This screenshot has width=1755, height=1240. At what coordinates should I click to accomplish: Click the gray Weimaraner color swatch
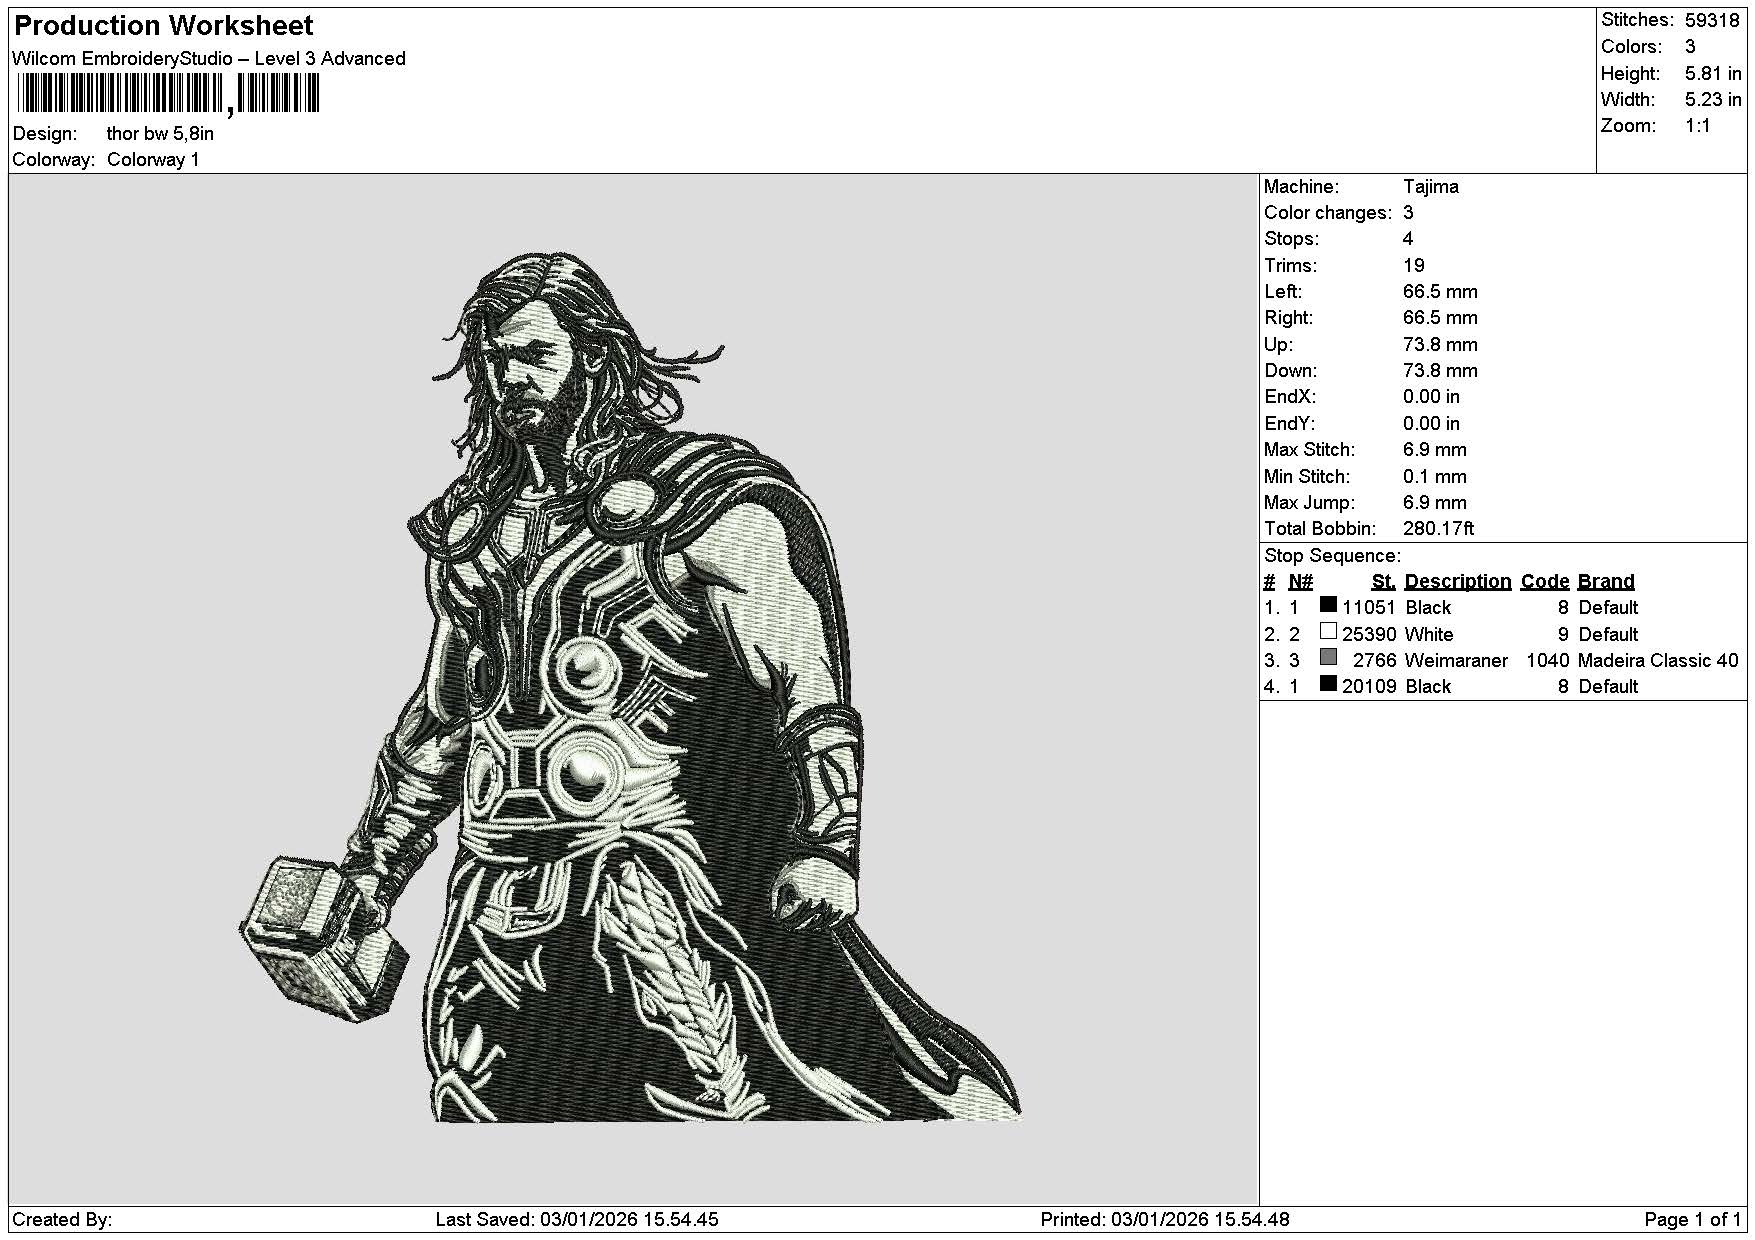1328,657
